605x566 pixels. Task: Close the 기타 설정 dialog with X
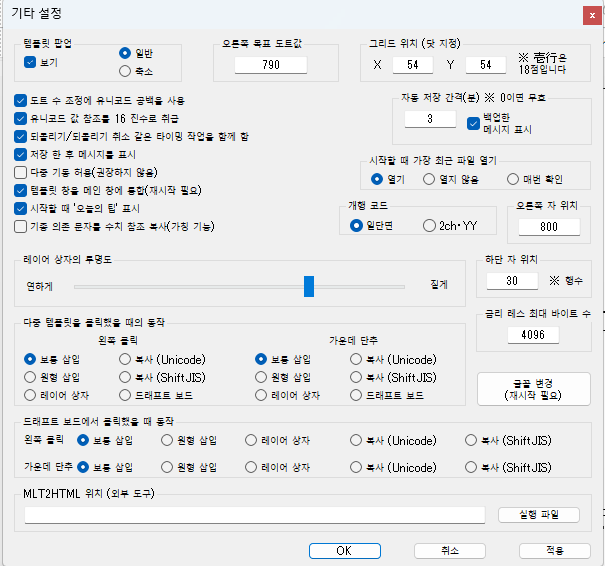point(592,15)
